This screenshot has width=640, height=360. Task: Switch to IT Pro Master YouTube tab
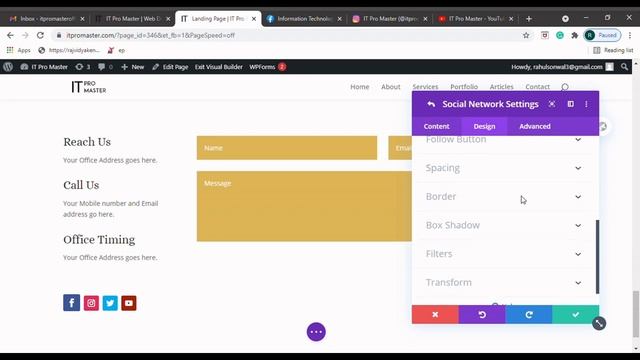coord(476,19)
